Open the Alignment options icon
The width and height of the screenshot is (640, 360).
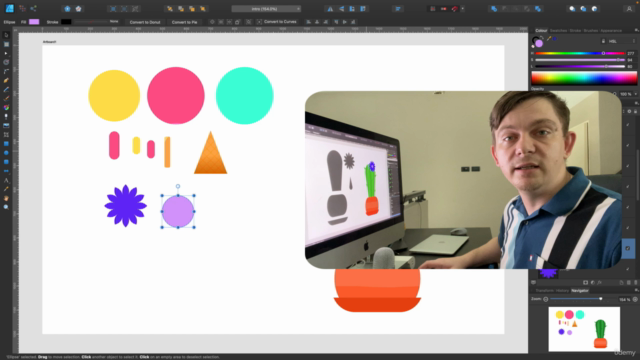point(398,9)
